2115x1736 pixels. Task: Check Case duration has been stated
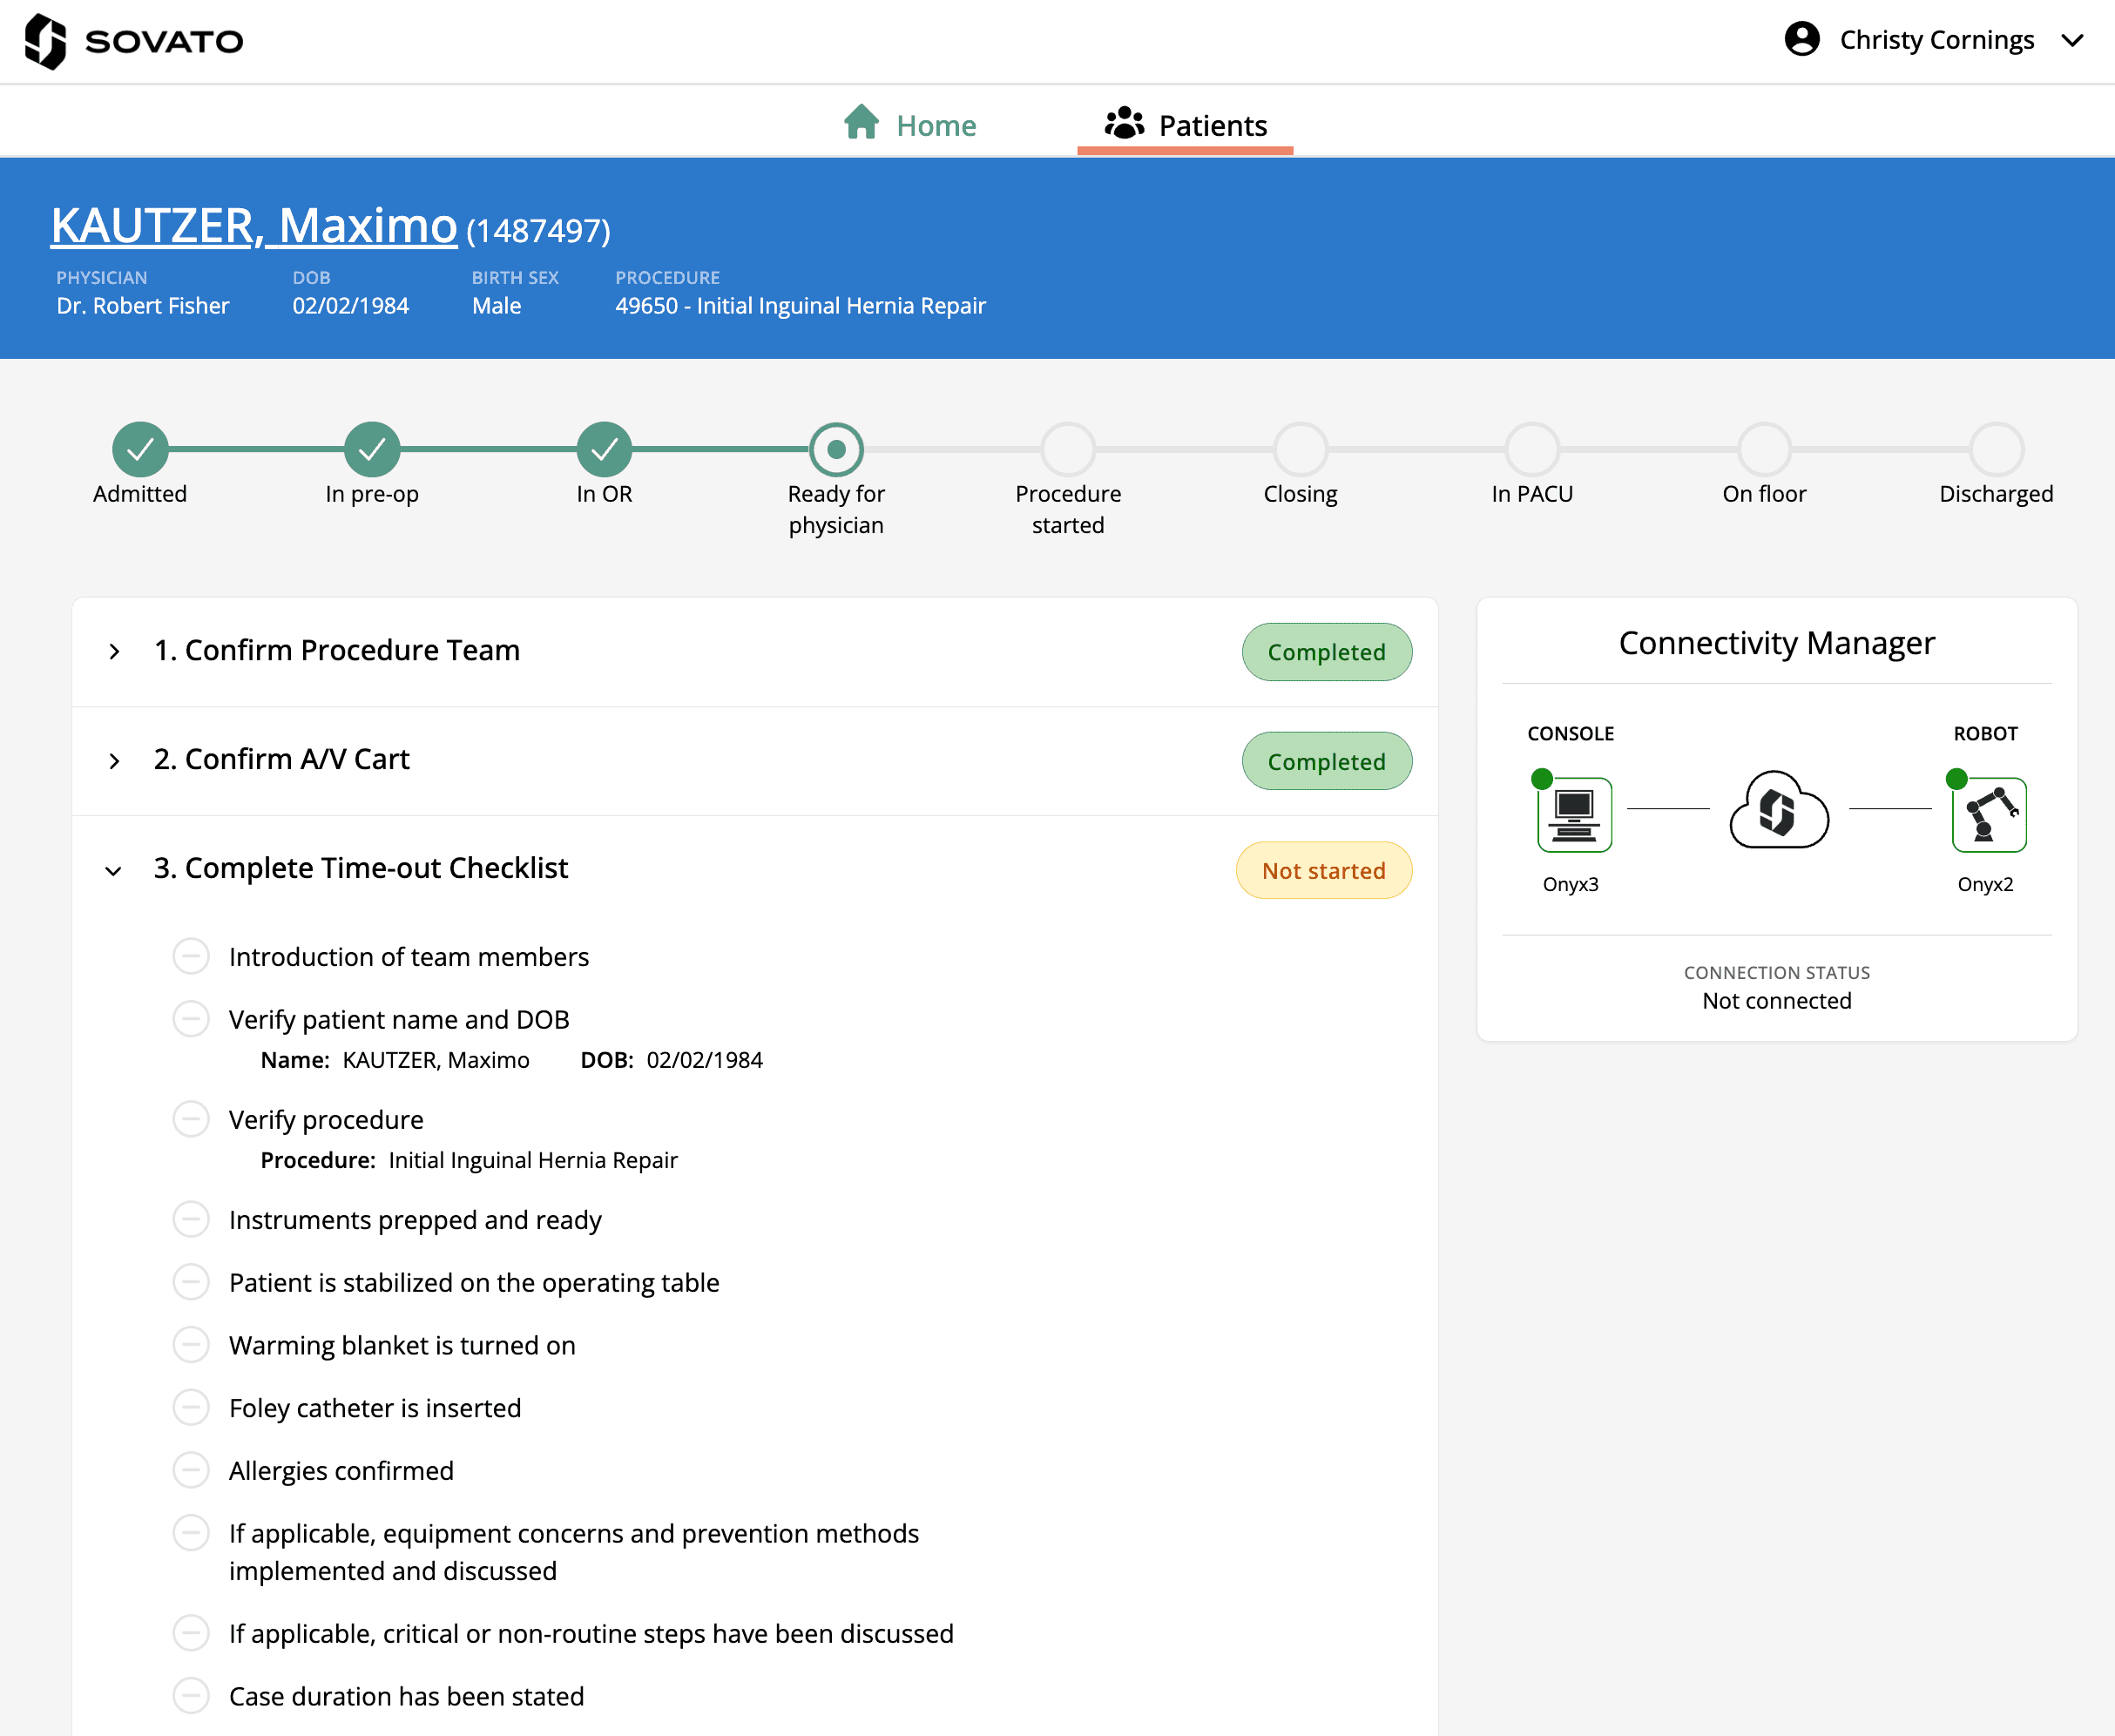[x=191, y=1696]
